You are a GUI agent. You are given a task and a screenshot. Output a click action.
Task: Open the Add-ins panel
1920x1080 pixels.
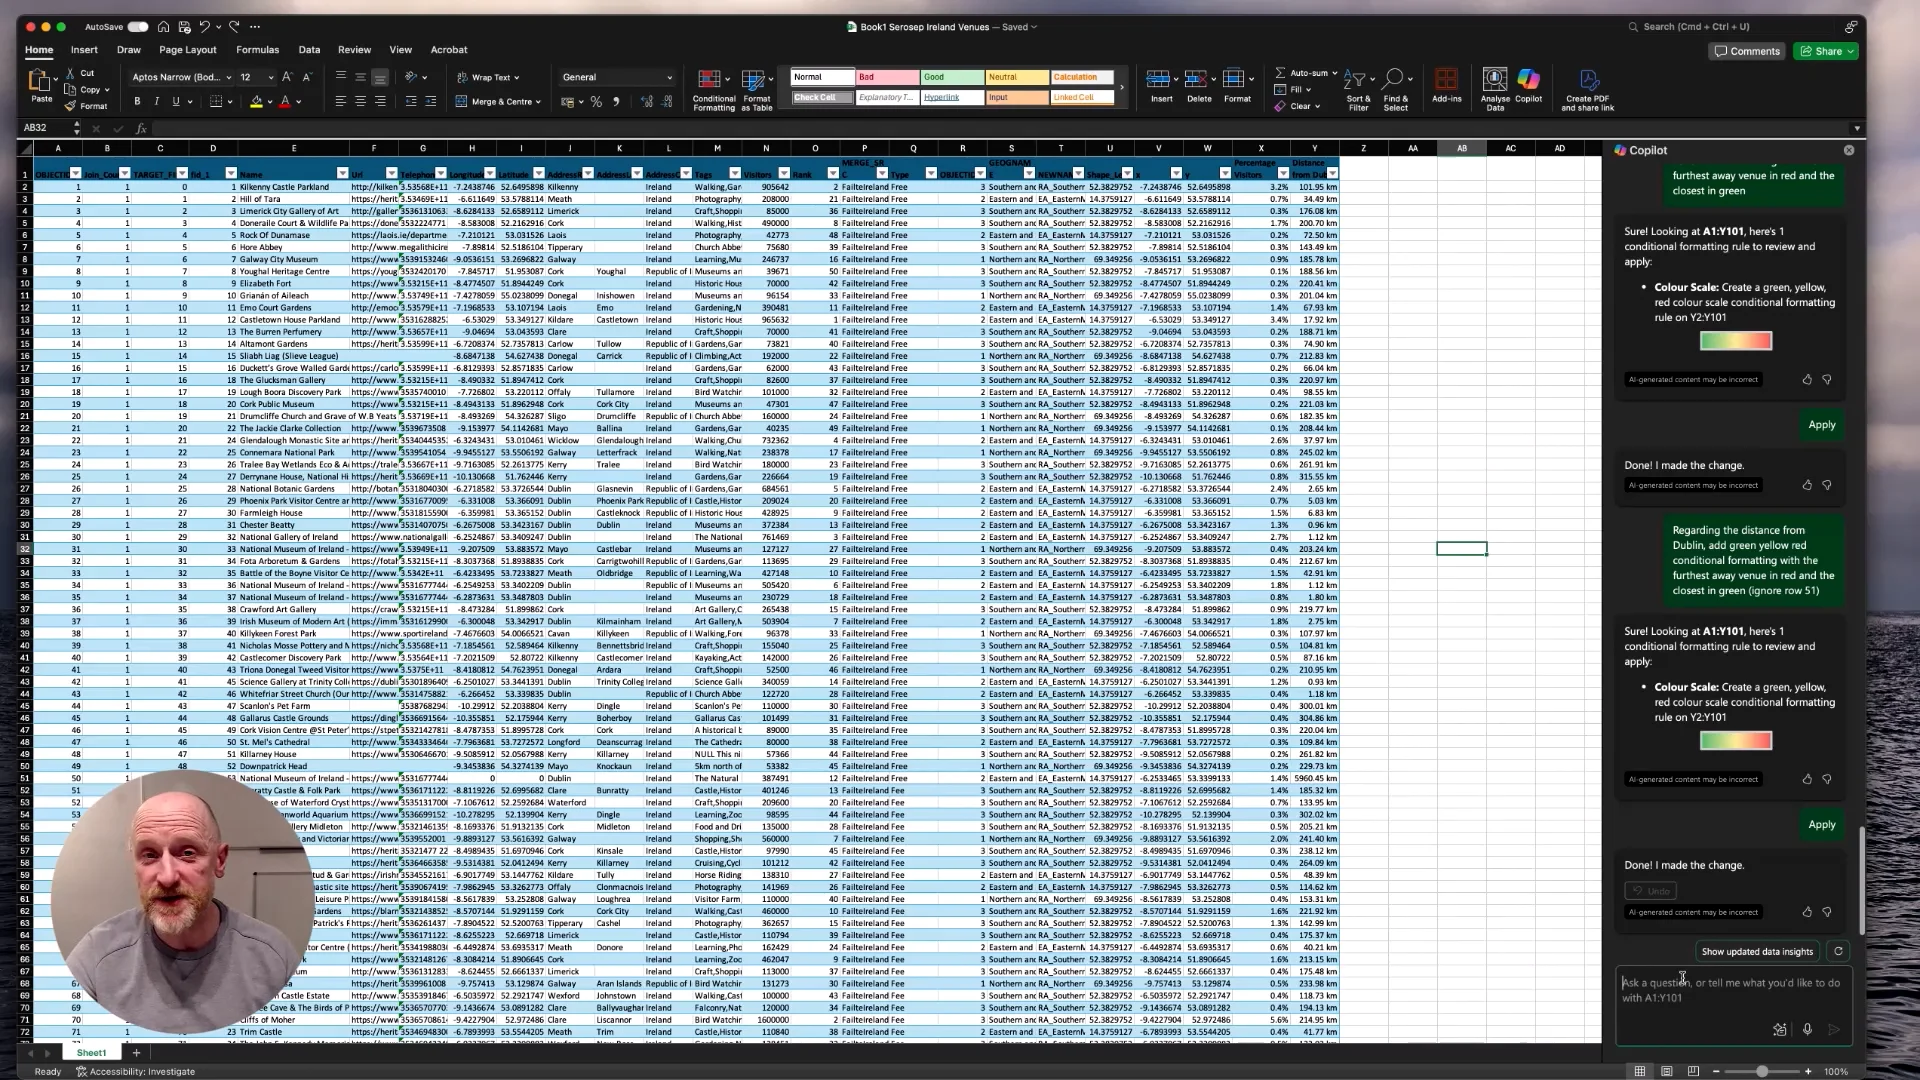(x=1446, y=85)
